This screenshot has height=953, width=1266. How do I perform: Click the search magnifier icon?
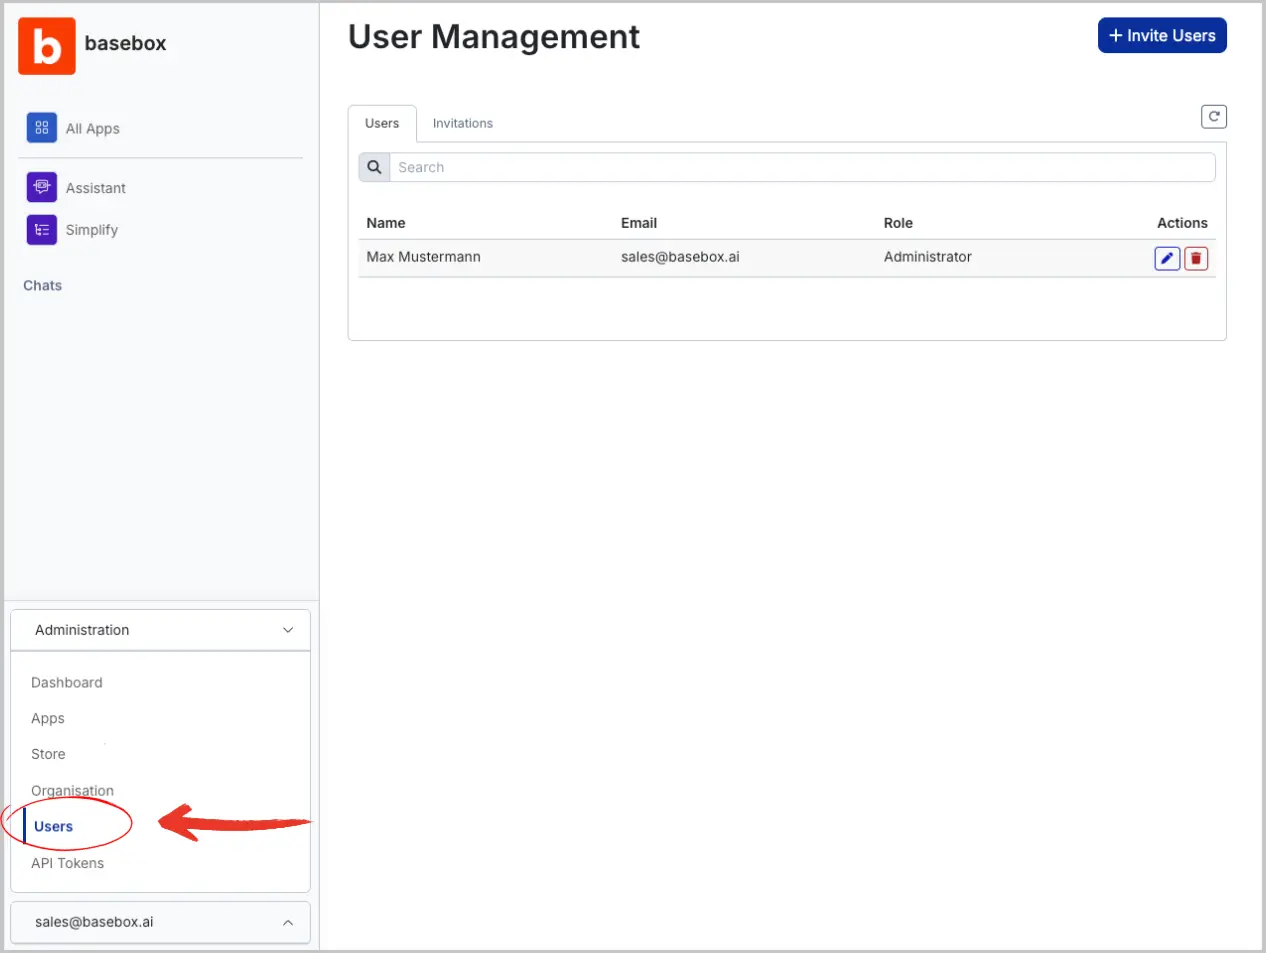[374, 167]
